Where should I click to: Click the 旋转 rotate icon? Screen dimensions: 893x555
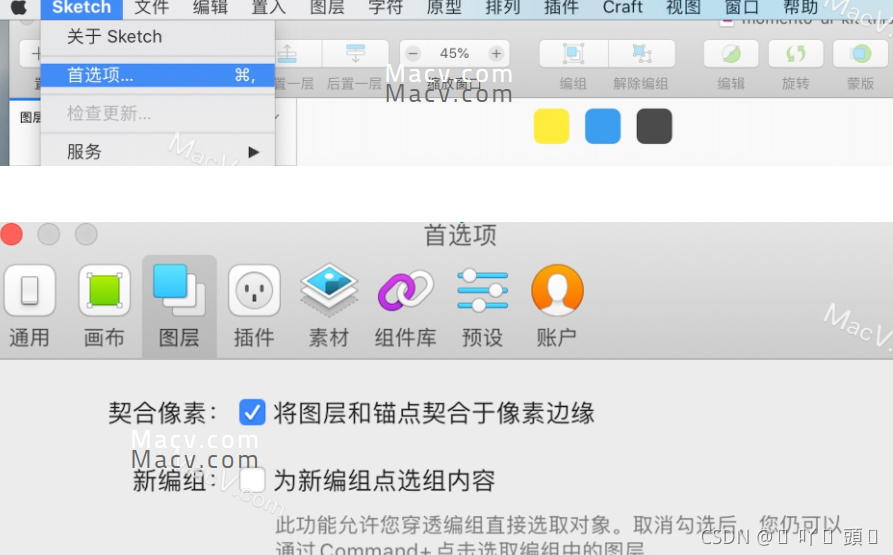pos(796,54)
